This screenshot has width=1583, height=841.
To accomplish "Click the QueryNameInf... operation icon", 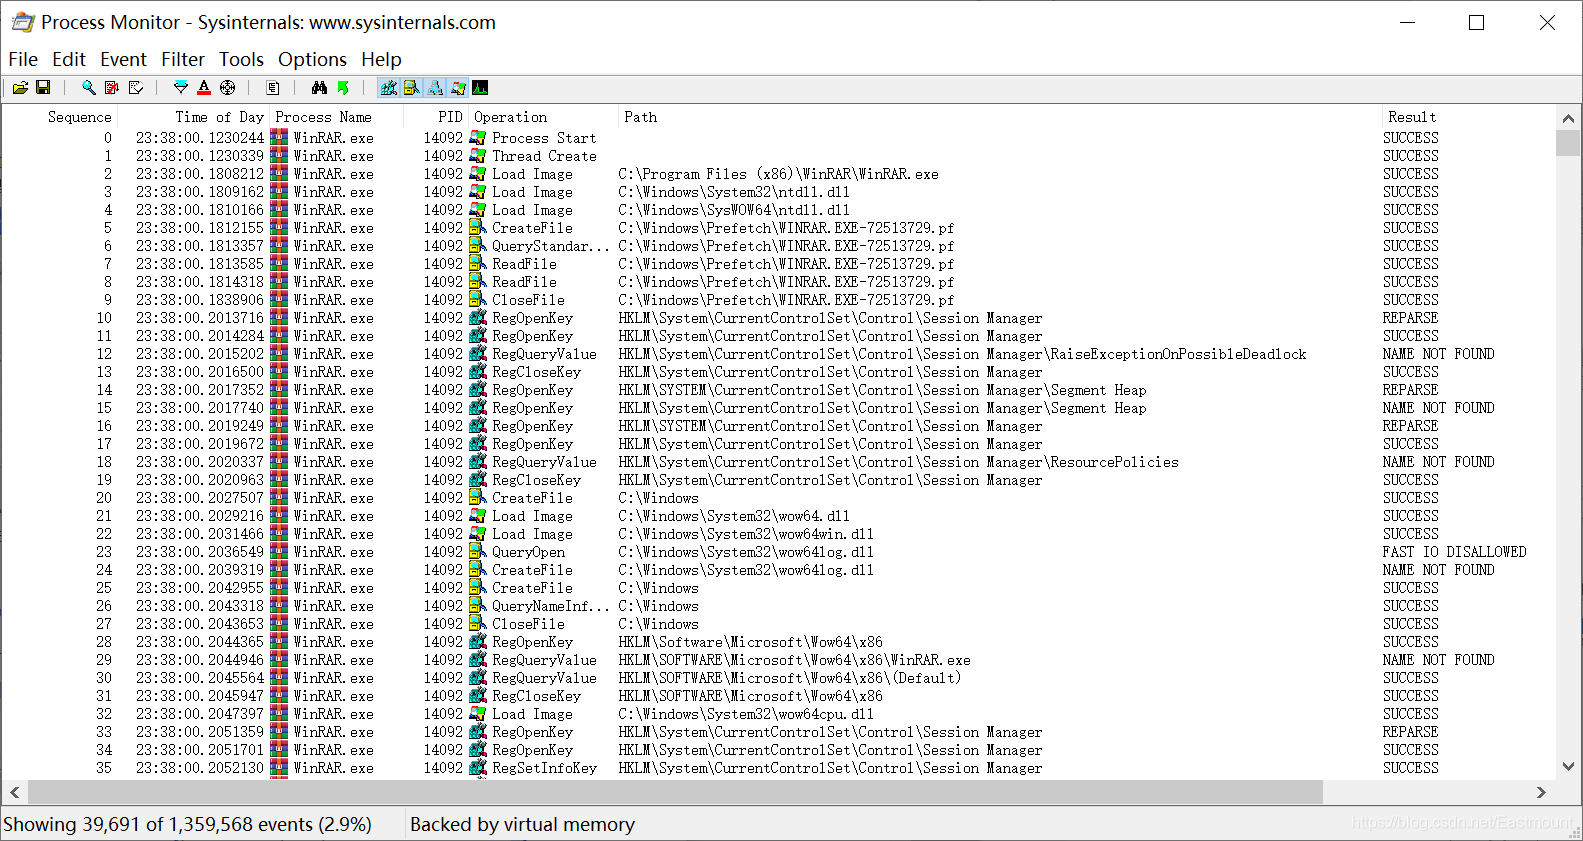I will [478, 606].
